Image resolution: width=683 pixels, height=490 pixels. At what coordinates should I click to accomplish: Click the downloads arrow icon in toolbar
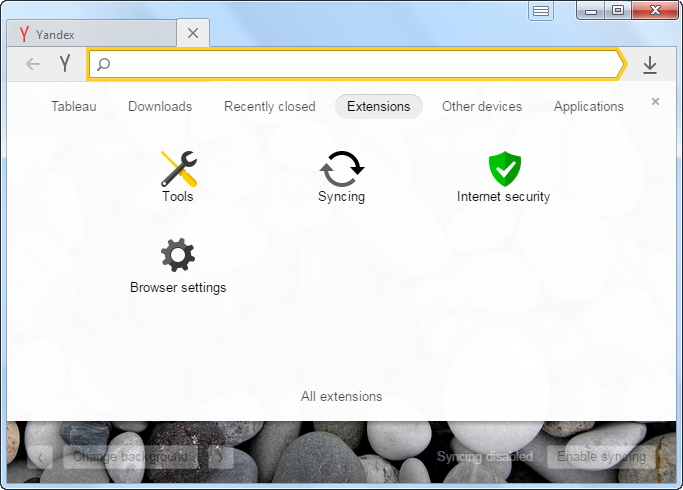click(650, 65)
